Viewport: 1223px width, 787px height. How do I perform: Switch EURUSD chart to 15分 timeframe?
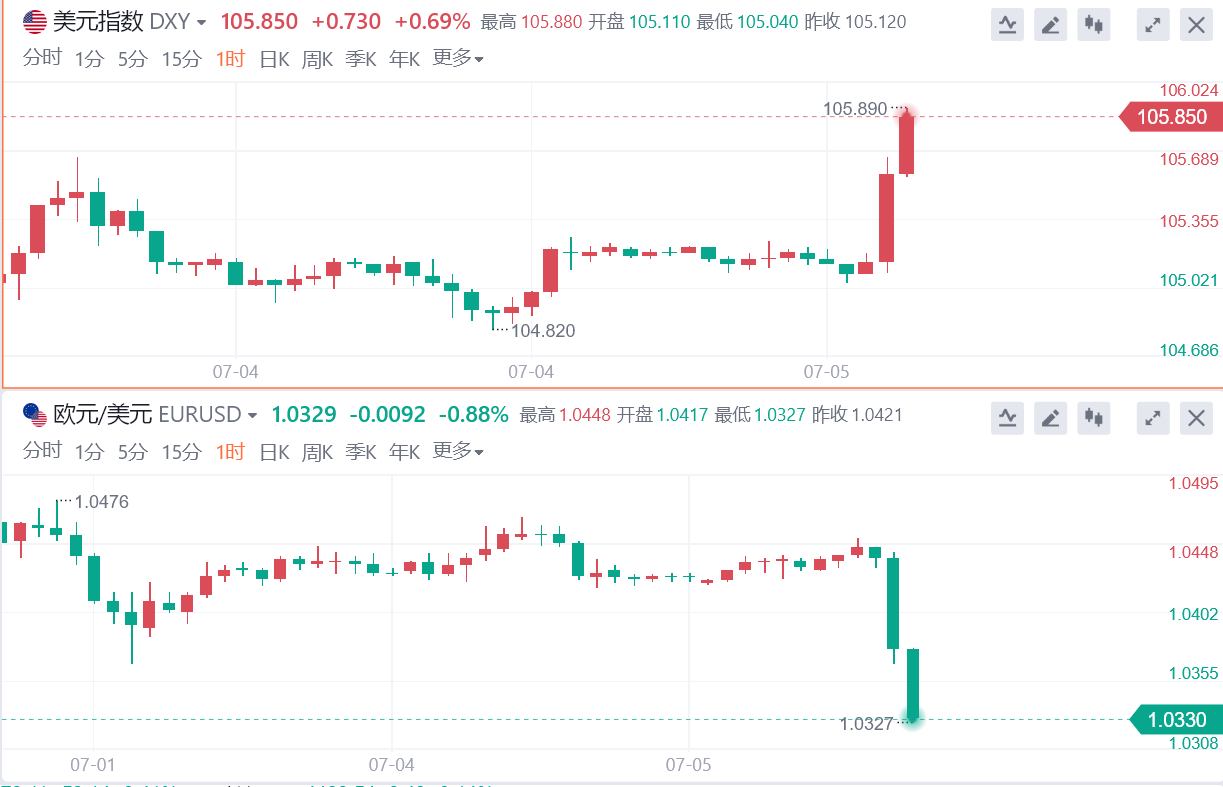(181, 452)
